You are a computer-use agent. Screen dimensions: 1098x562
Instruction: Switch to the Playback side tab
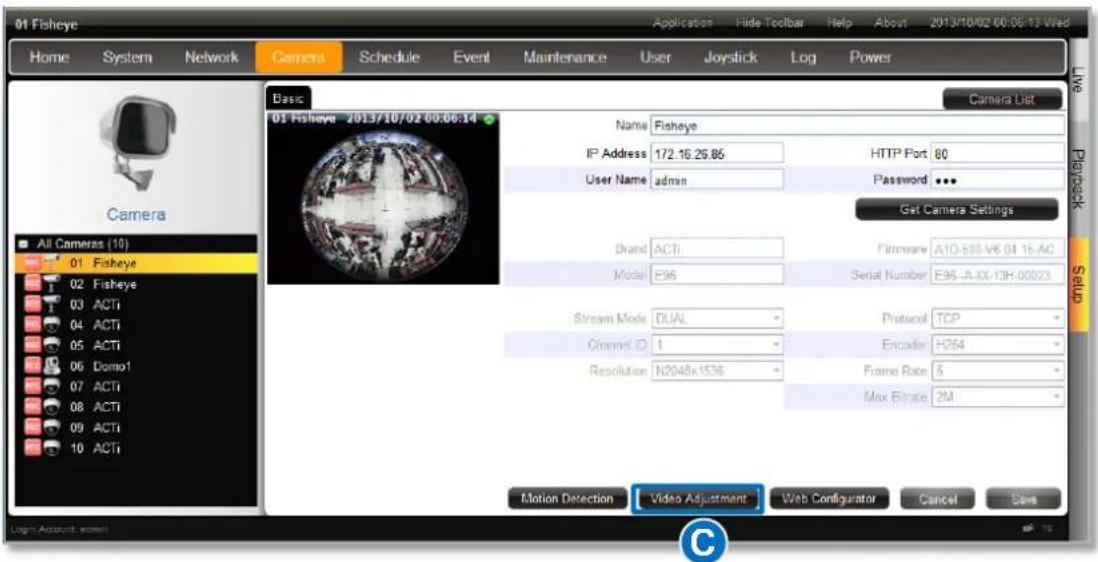(1078, 179)
